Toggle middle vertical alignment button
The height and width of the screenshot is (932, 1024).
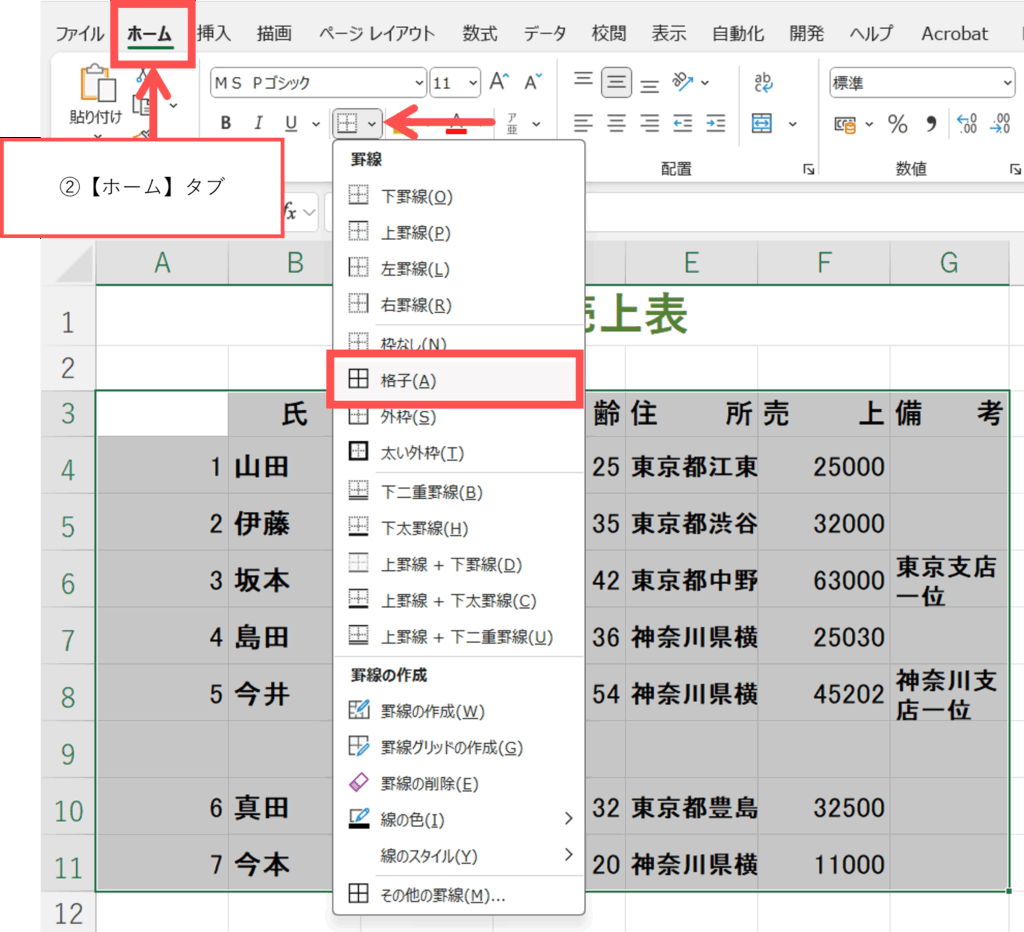(616, 83)
